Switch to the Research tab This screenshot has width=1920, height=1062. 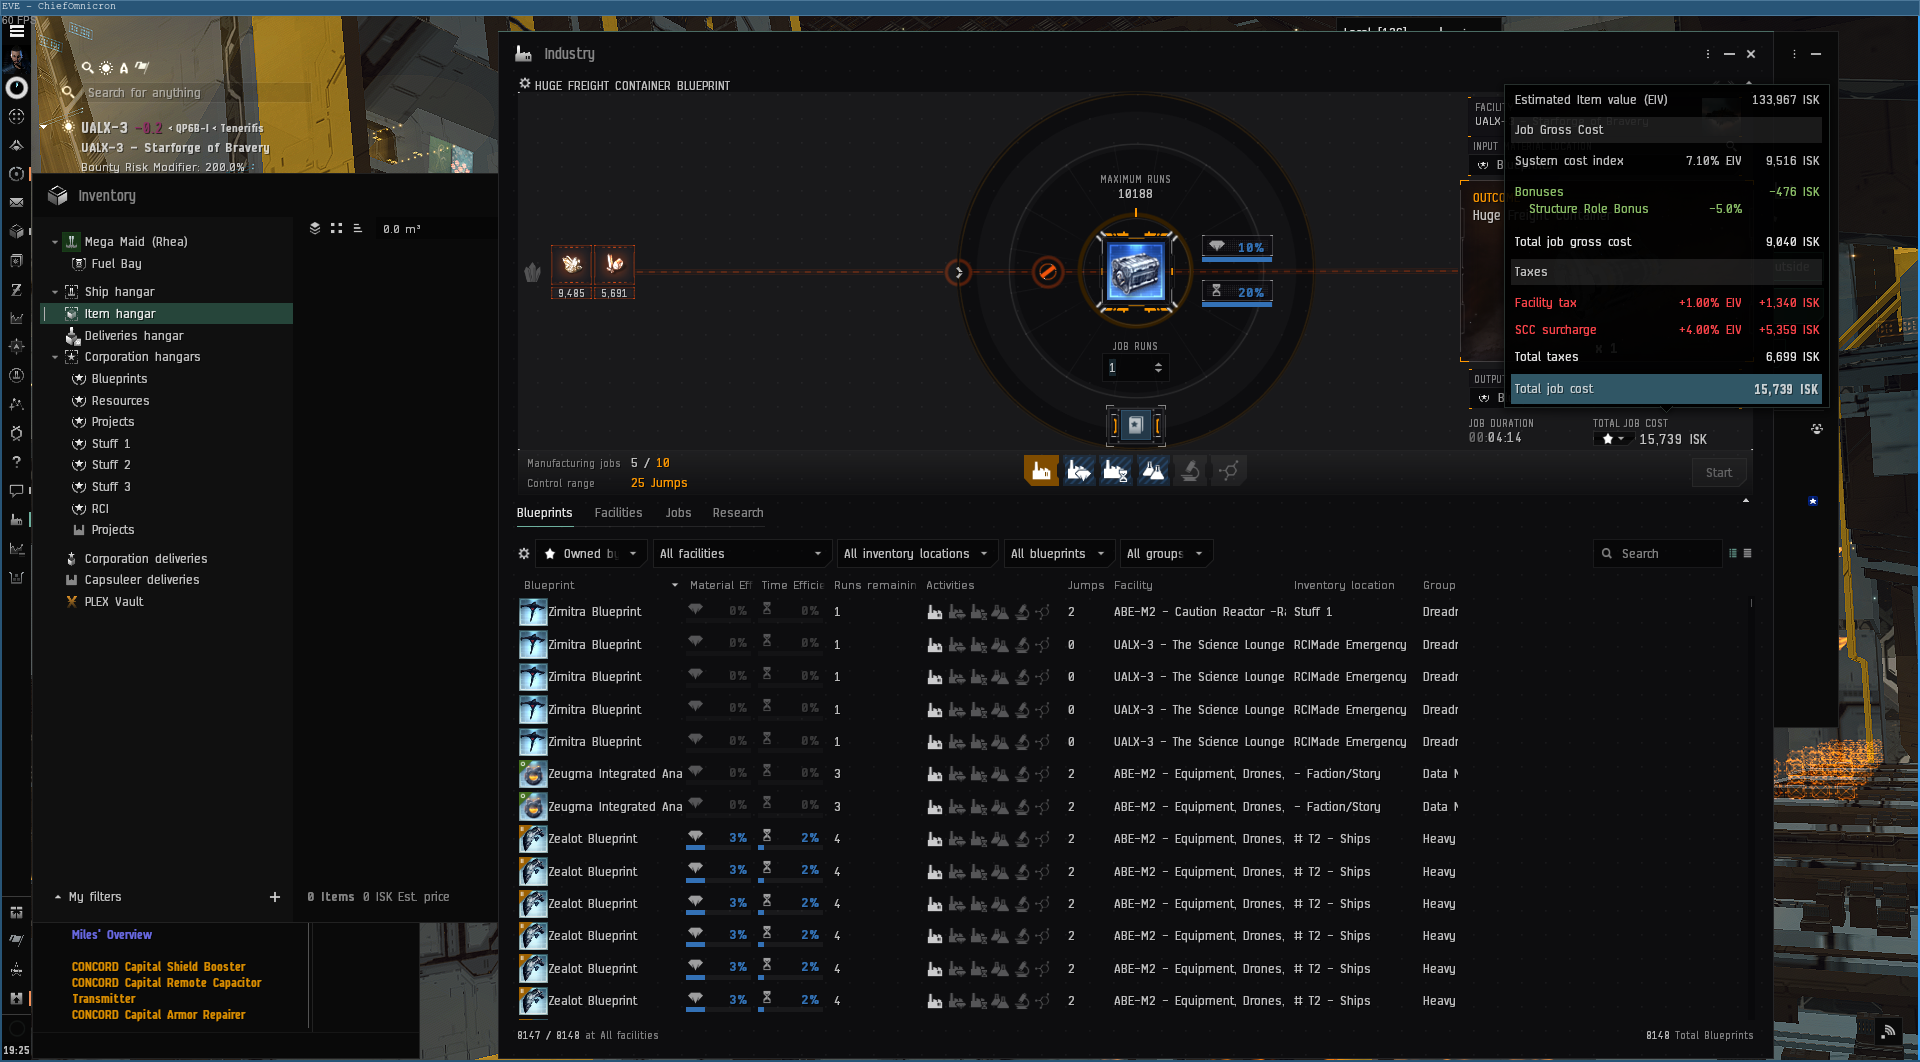737,513
